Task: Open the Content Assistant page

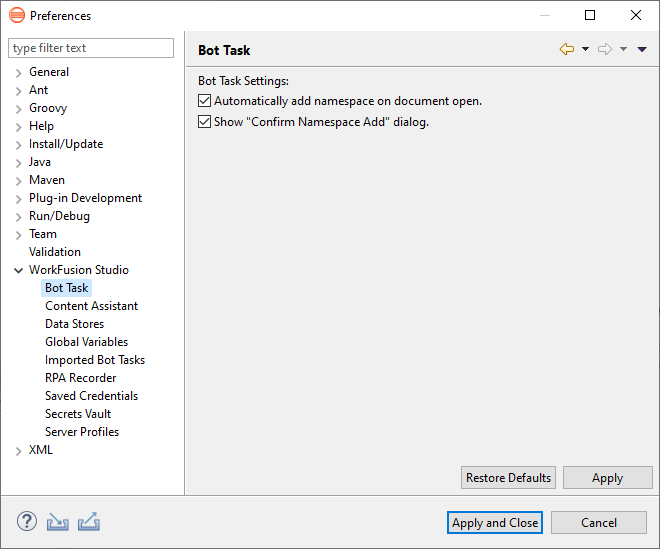Action: click(91, 306)
